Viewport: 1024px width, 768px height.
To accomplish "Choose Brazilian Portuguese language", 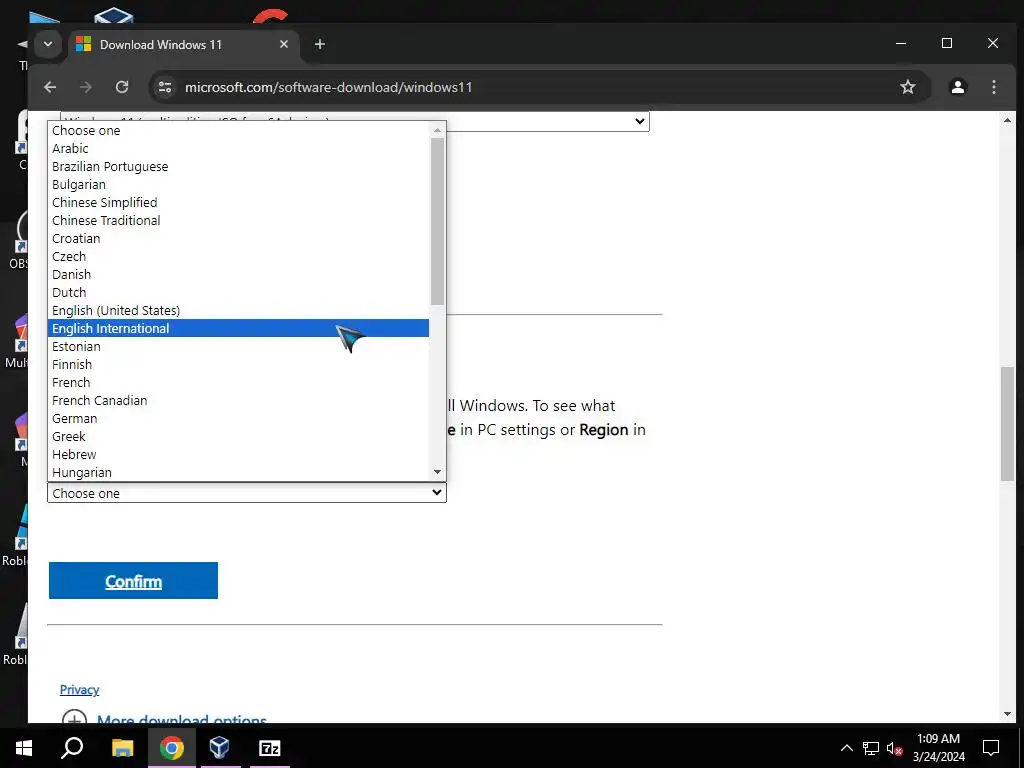I will (x=238, y=167).
